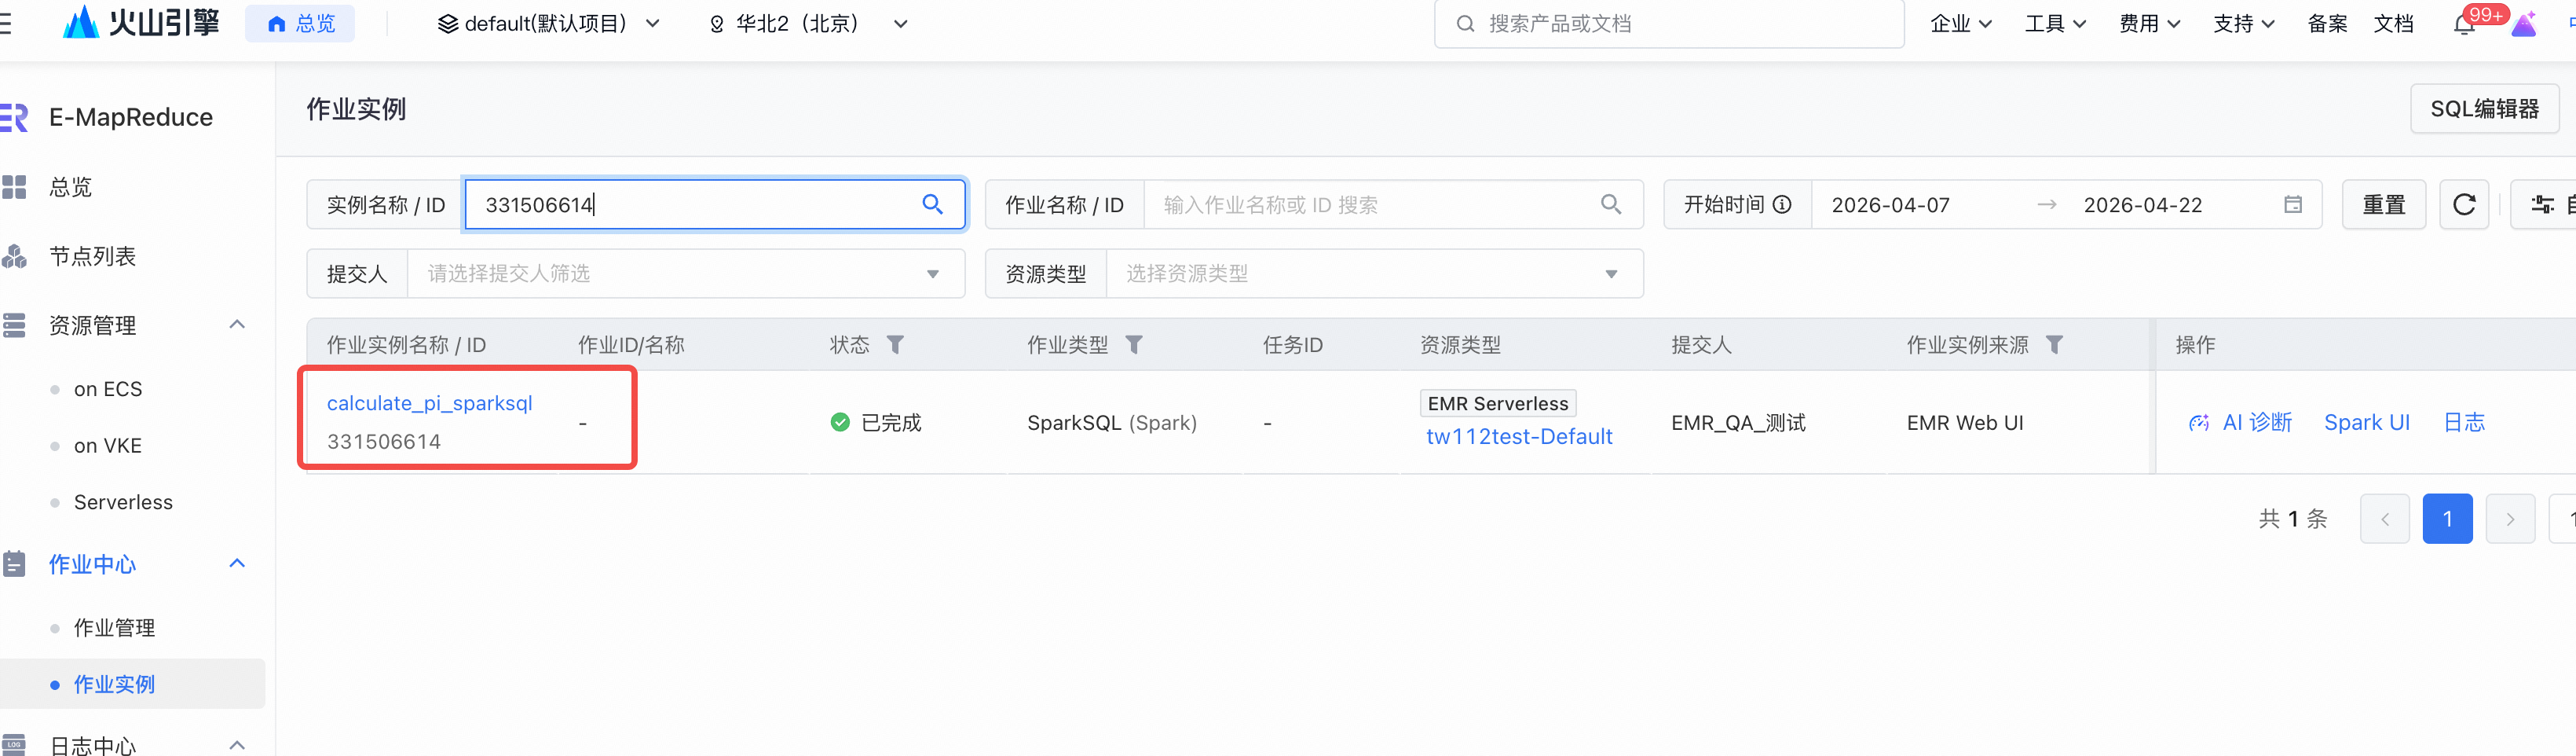Open the 工具 top menu
This screenshot has width=2576, height=756.
2055,23
